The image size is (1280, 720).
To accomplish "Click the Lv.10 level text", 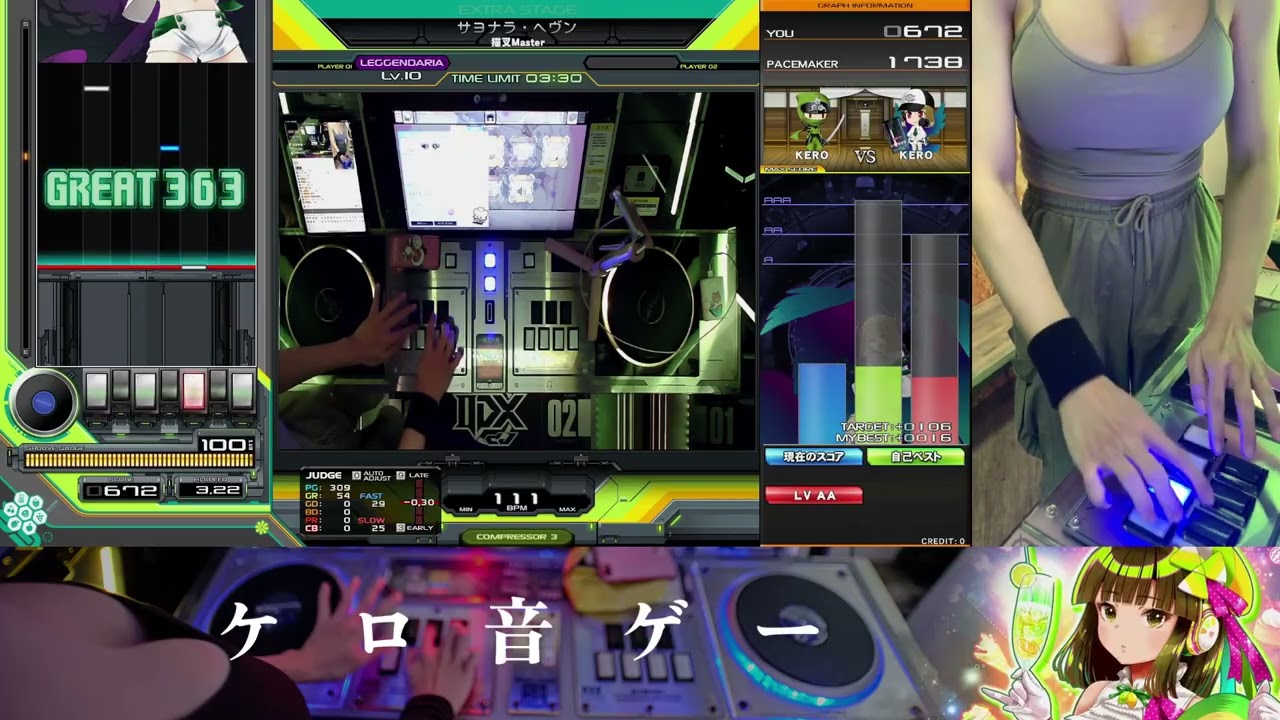I will (x=401, y=77).
